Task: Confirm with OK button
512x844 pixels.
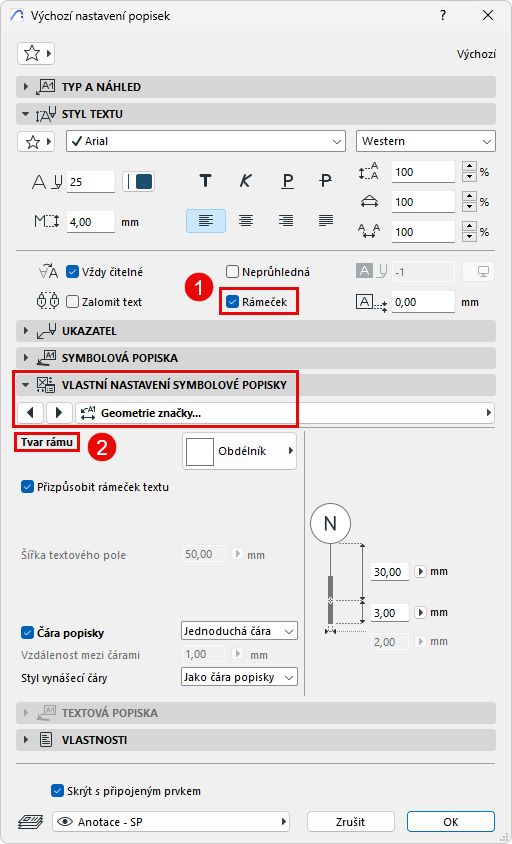Action: coord(451,822)
